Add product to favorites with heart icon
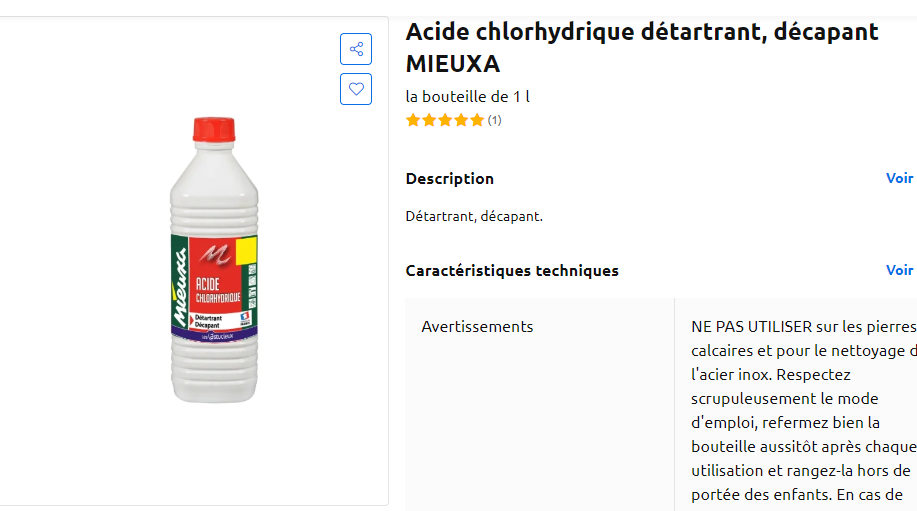The image size is (917, 511). coord(356,89)
